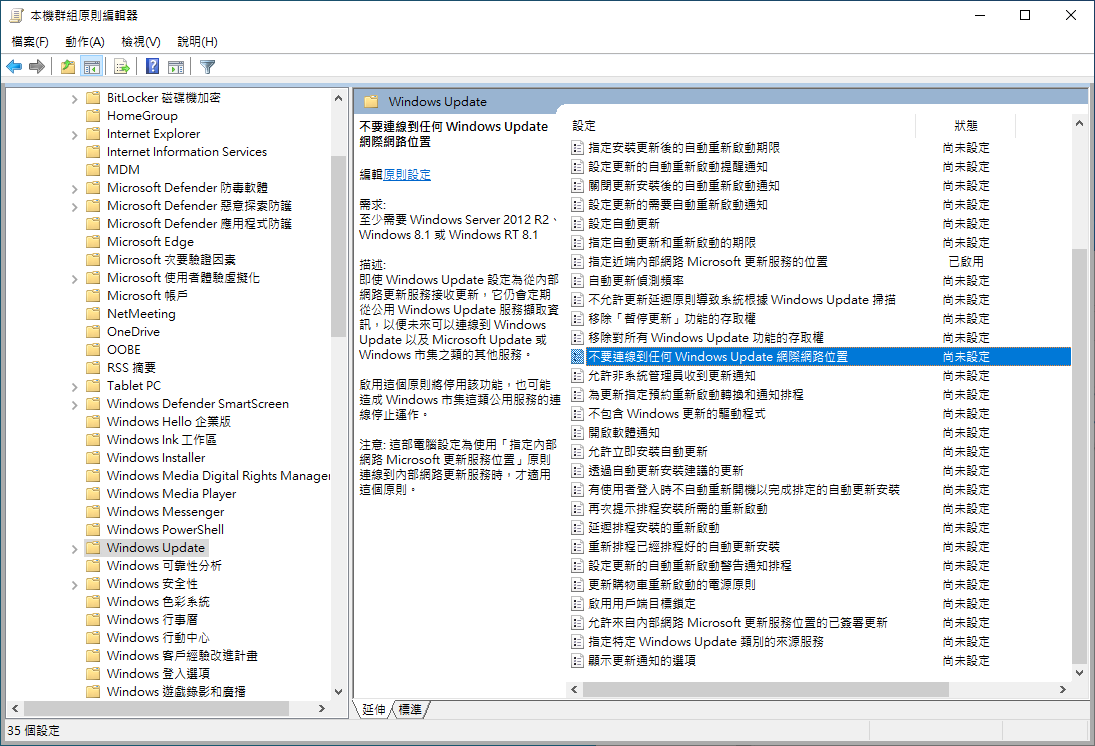Click the folder icon for Windows Installer
Screen dimensions: 1095x746
click(93, 457)
